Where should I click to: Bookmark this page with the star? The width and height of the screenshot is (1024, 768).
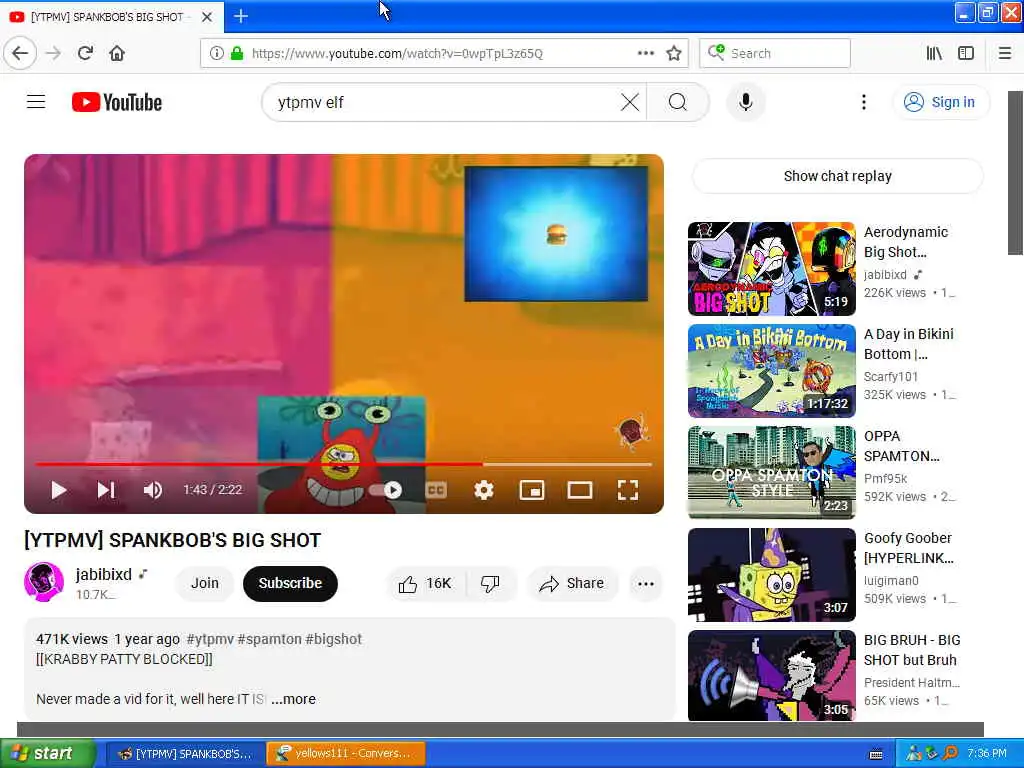click(674, 53)
